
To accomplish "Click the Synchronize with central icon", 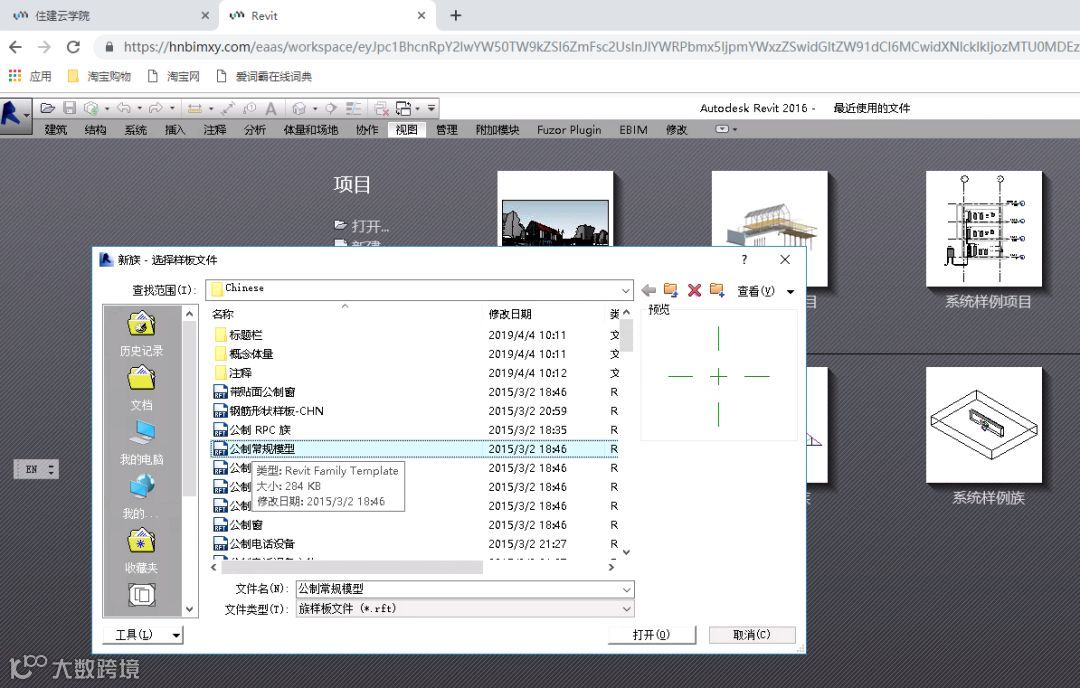I will click(x=91, y=108).
